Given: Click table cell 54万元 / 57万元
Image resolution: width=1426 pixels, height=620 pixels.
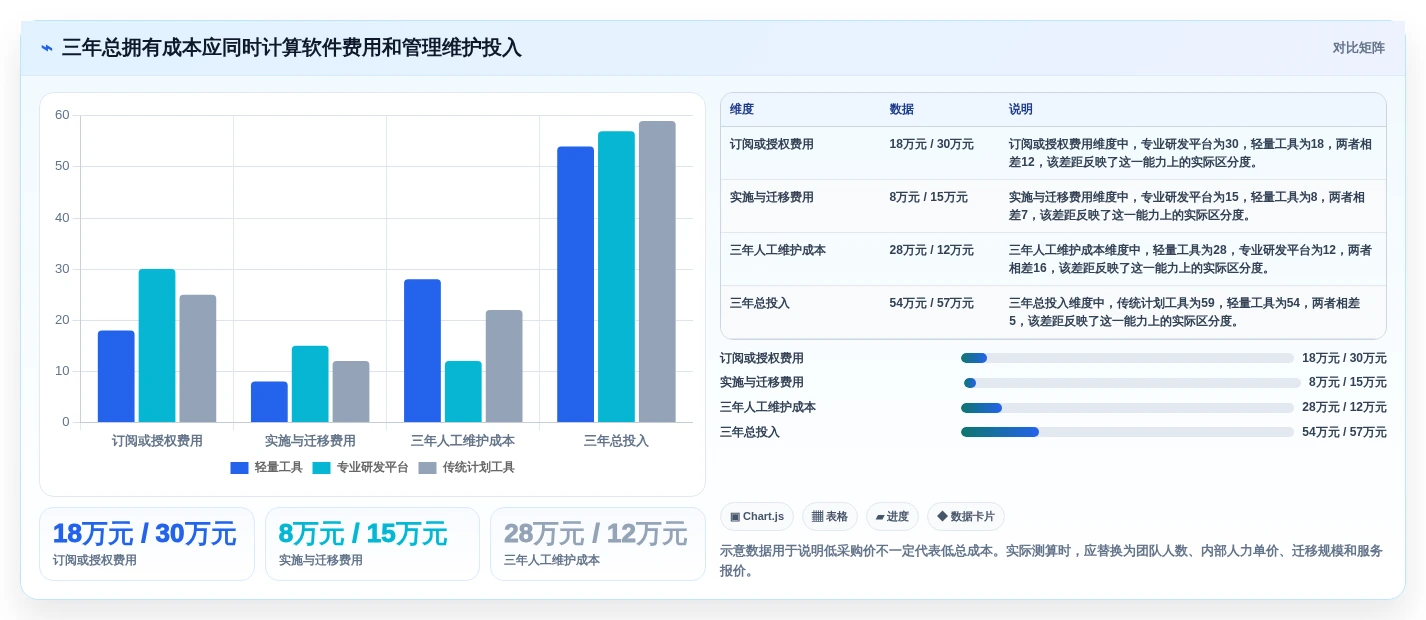Looking at the screenshot, I should (x=931, y=303).
